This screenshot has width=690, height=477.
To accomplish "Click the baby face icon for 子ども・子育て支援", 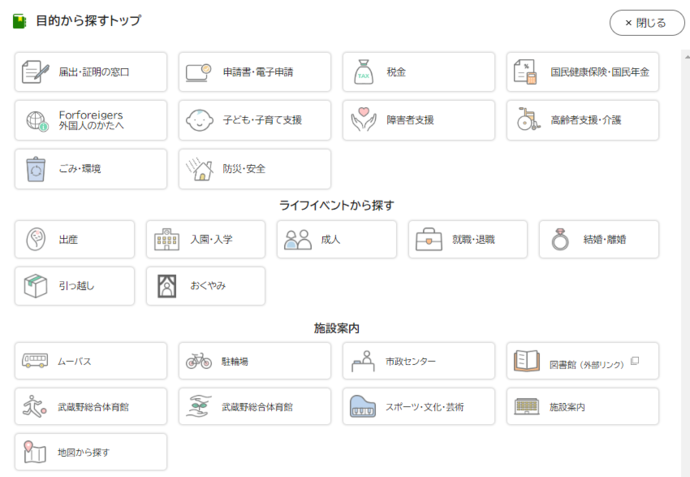I will [199, 120].
